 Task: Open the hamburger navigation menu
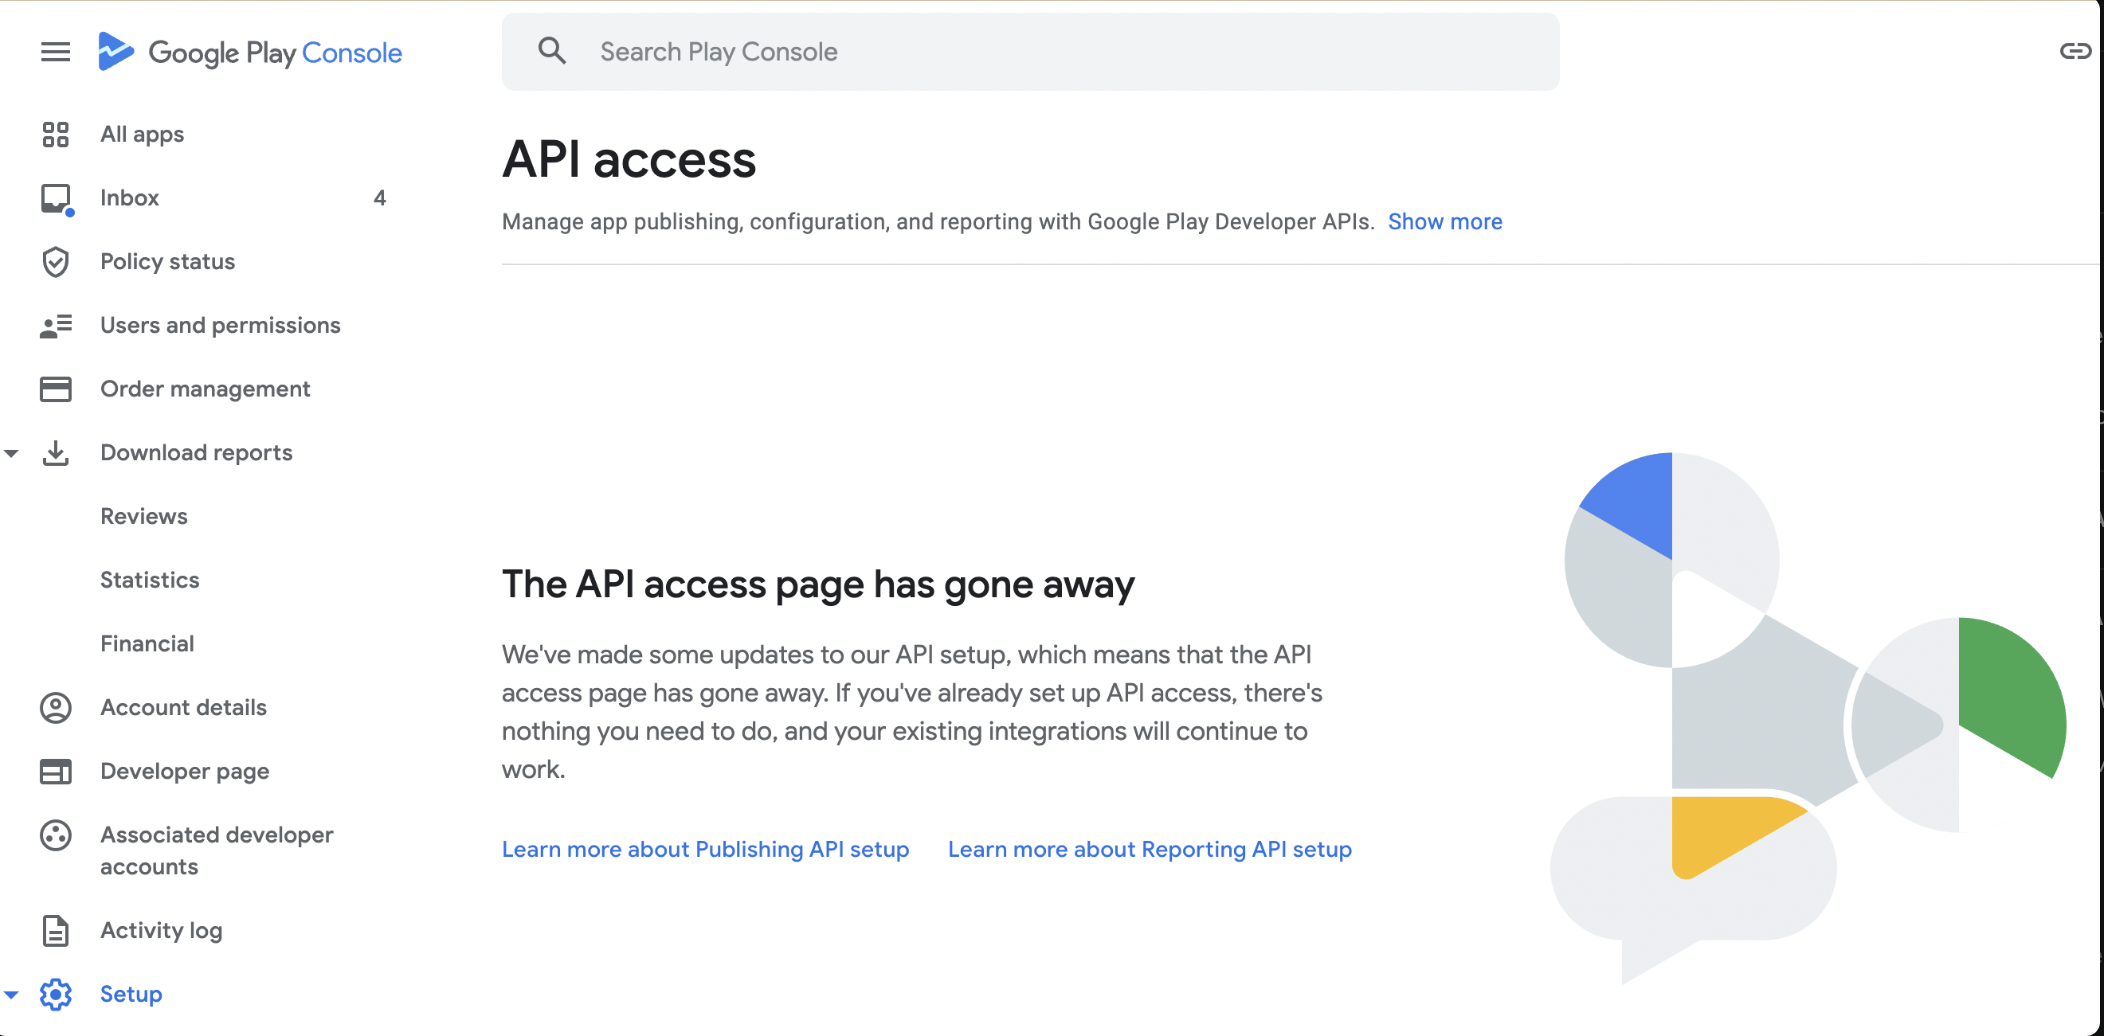point(56,52)
